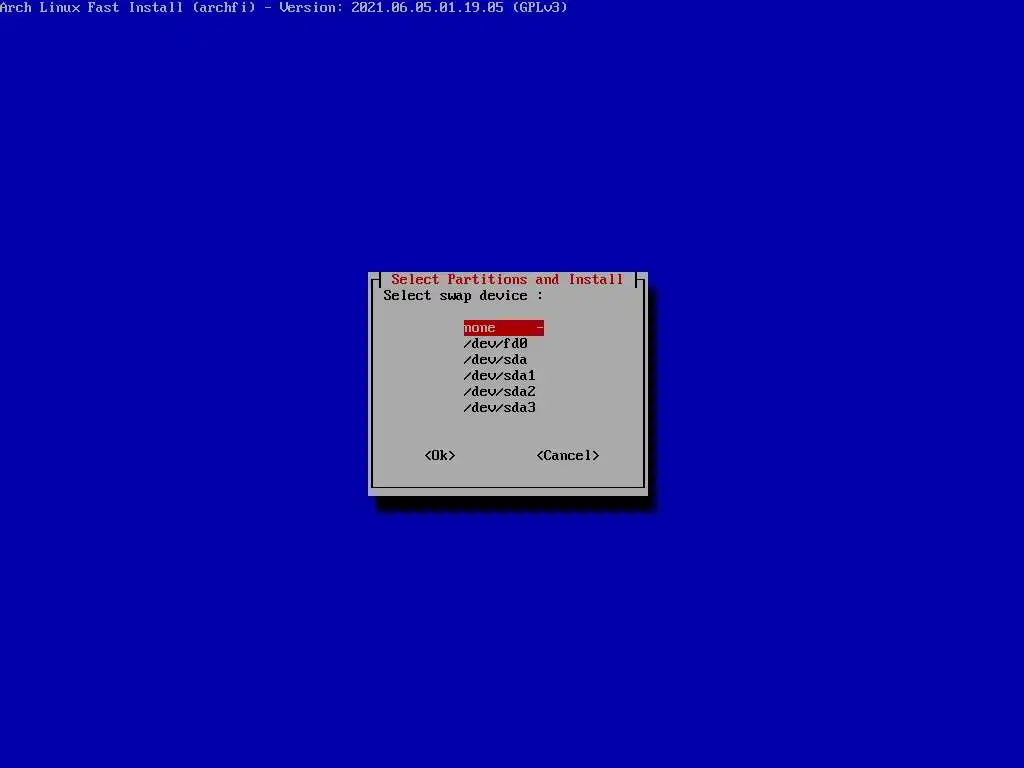Screen dimensions: 1024x768
Task: Select /dev/sda1 as swap device
Action: click(500, 376)
